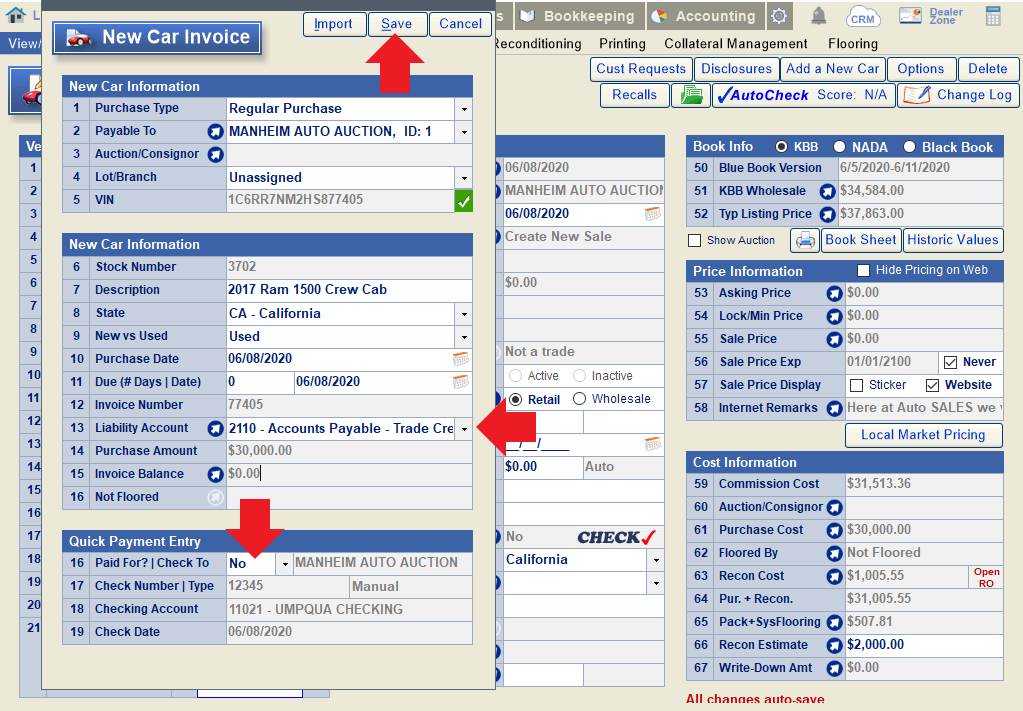This screenshot has width=1023, height=711.
Task: Select the Wholesale radio button
Action: pyautogui.click(x=579, y=399)
